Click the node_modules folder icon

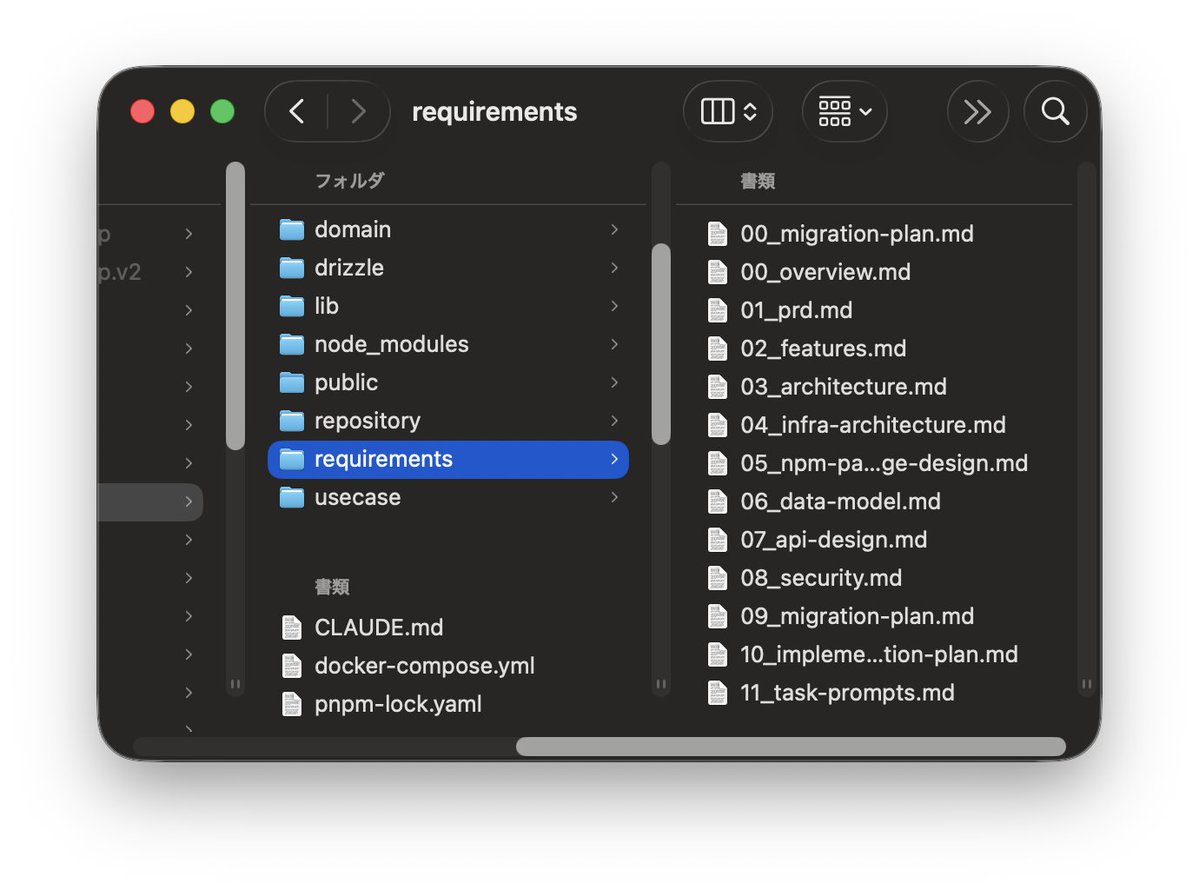[291, 344]
